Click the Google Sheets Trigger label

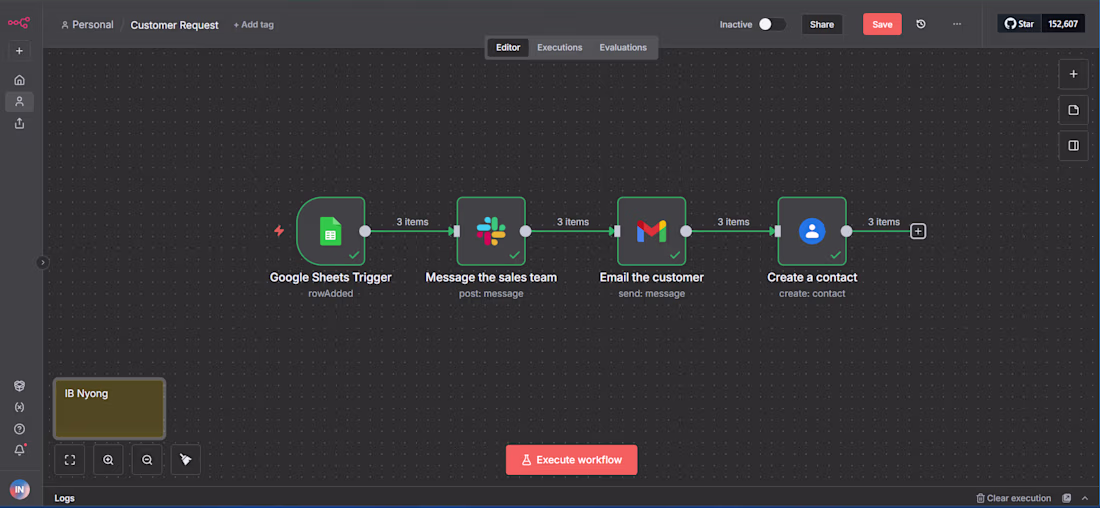(x=330, y=277)
